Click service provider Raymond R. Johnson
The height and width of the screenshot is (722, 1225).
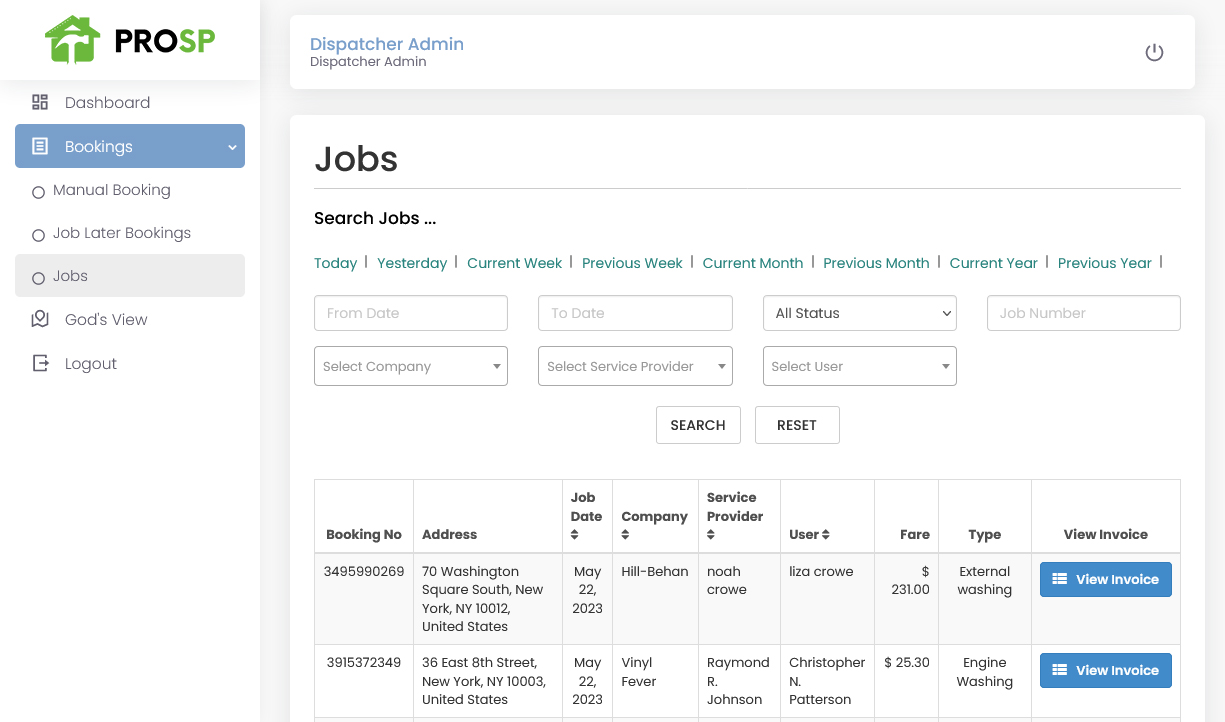click(738, 681)
